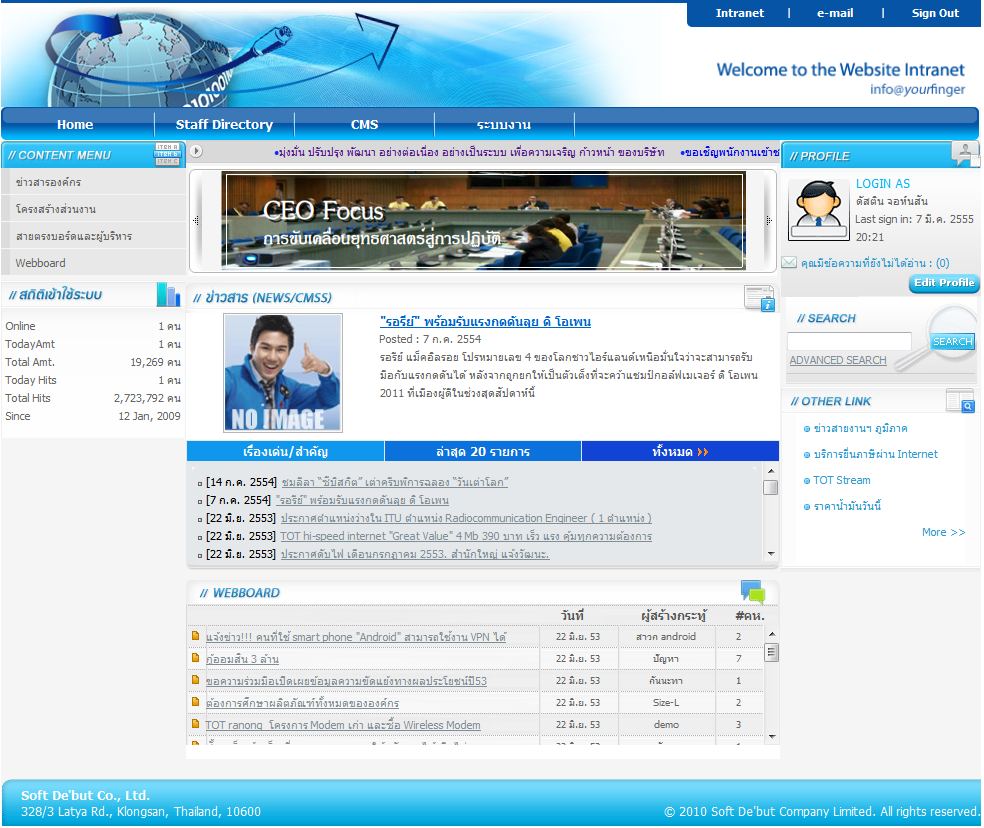
Task: Open the "รอรีย์" headline news link
Action: pyautogui.click(x=485, y=321)
